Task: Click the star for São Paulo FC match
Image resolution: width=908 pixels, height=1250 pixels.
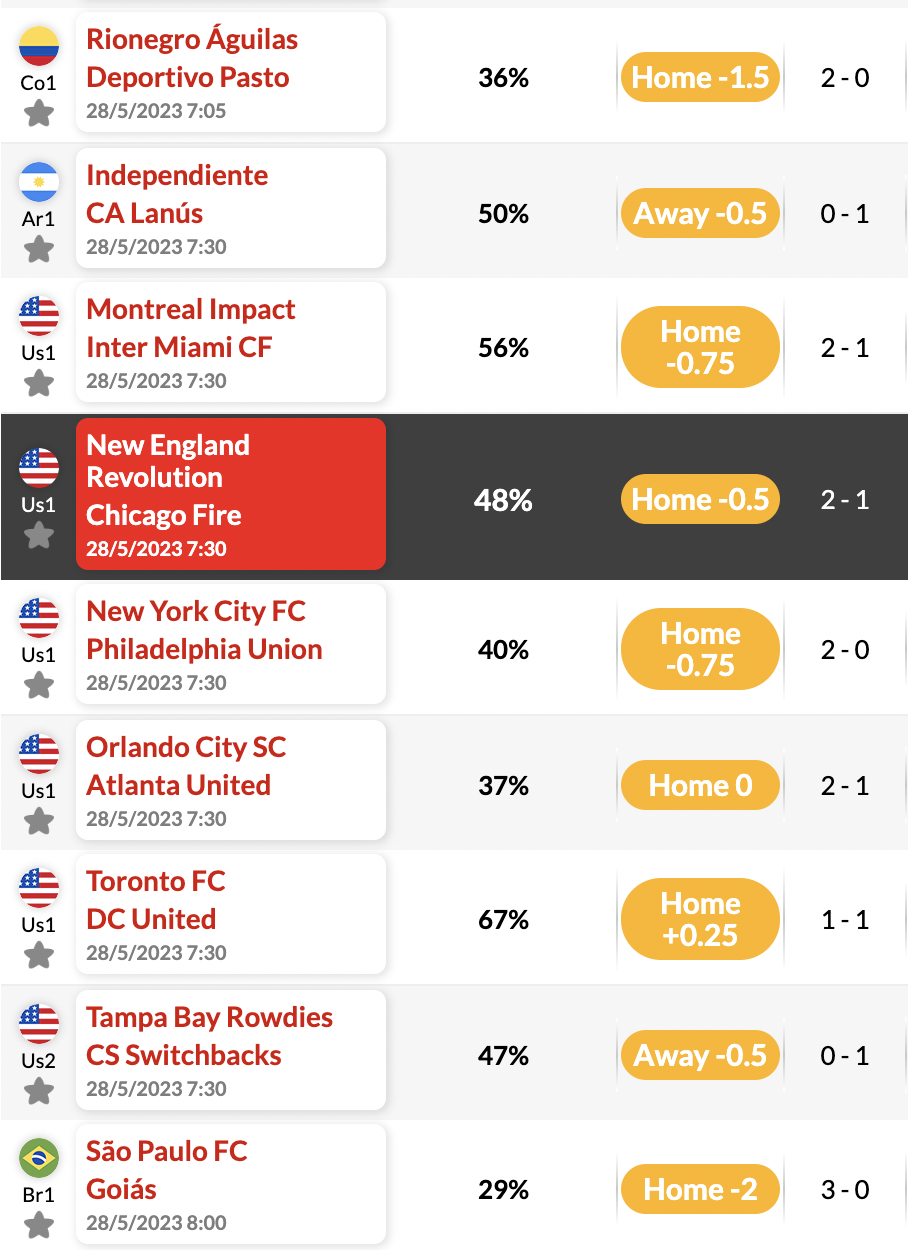Action: click(39, 1225)
